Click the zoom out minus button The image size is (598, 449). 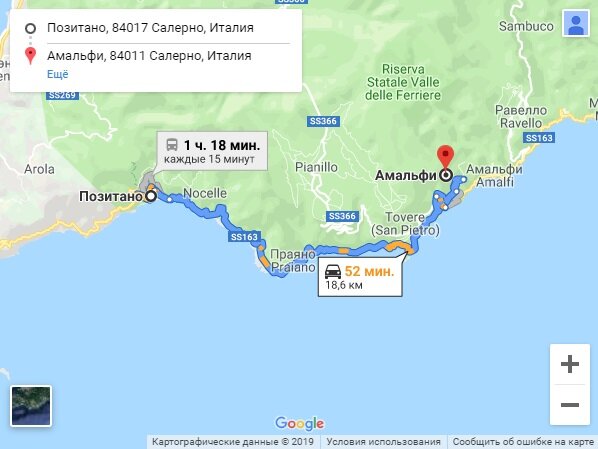tap(570, 404)
